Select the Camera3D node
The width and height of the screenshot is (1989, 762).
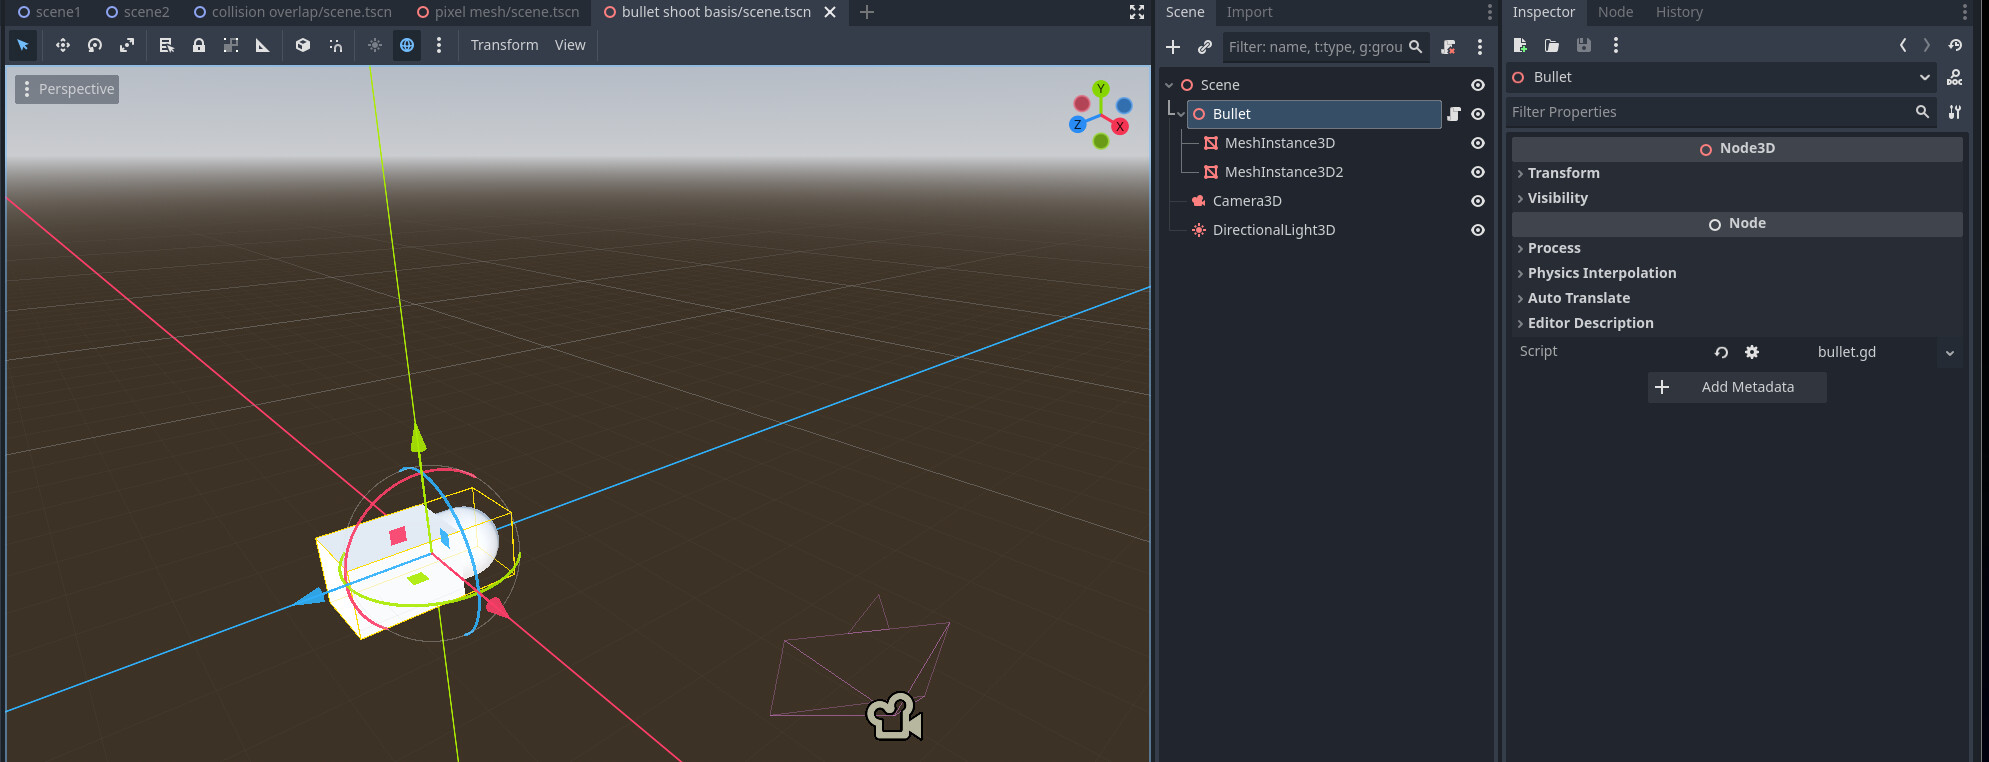click(1246, 201)
